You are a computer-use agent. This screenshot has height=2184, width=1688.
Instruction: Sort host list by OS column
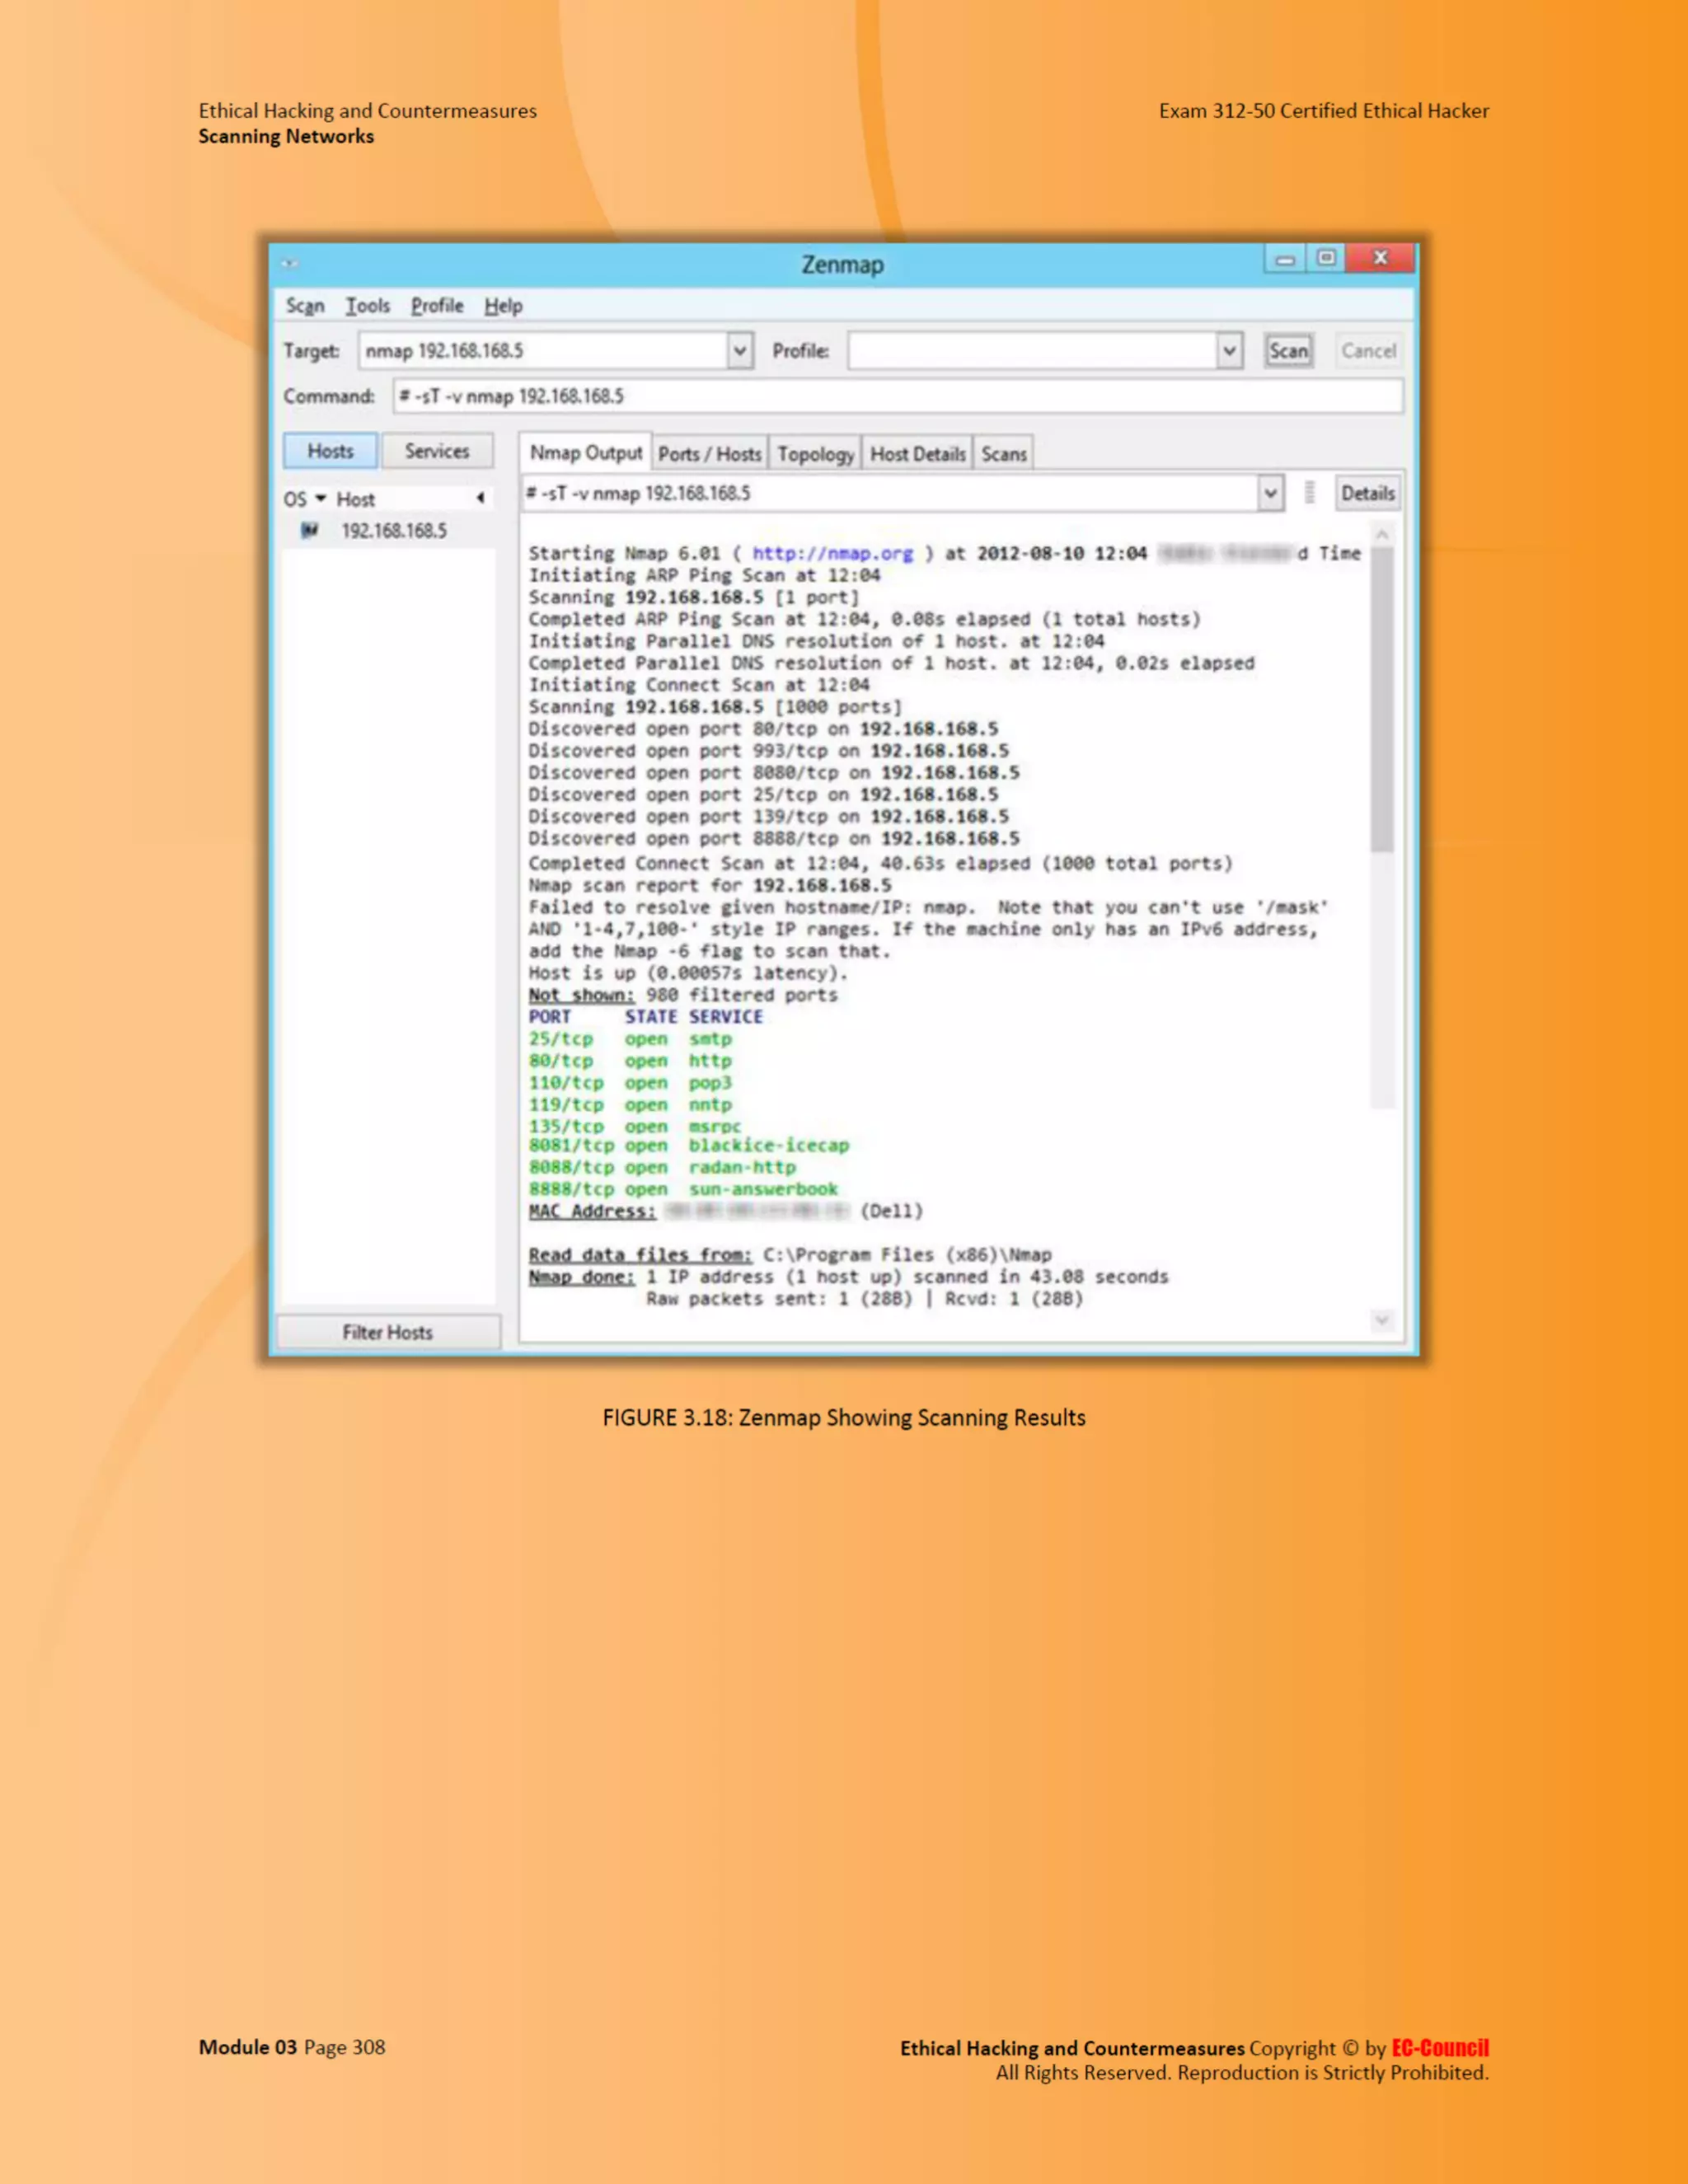click(305, 499)
